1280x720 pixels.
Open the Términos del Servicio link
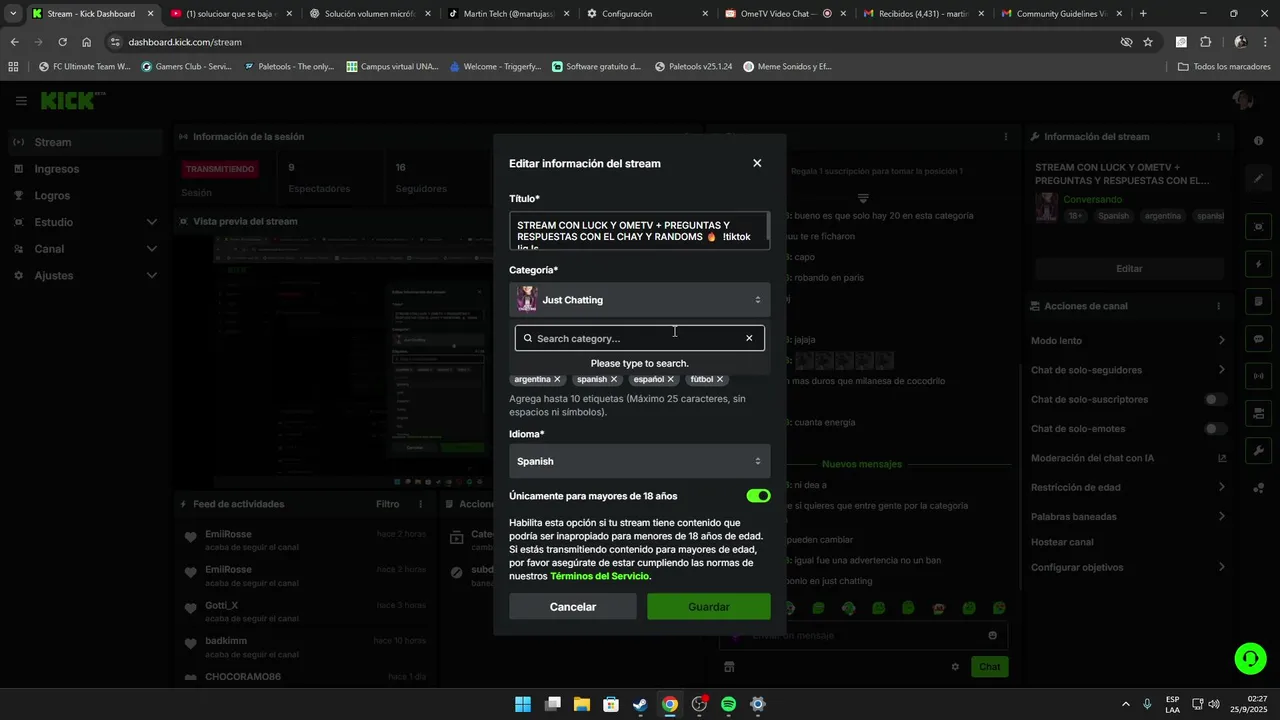tap(599, 576)
